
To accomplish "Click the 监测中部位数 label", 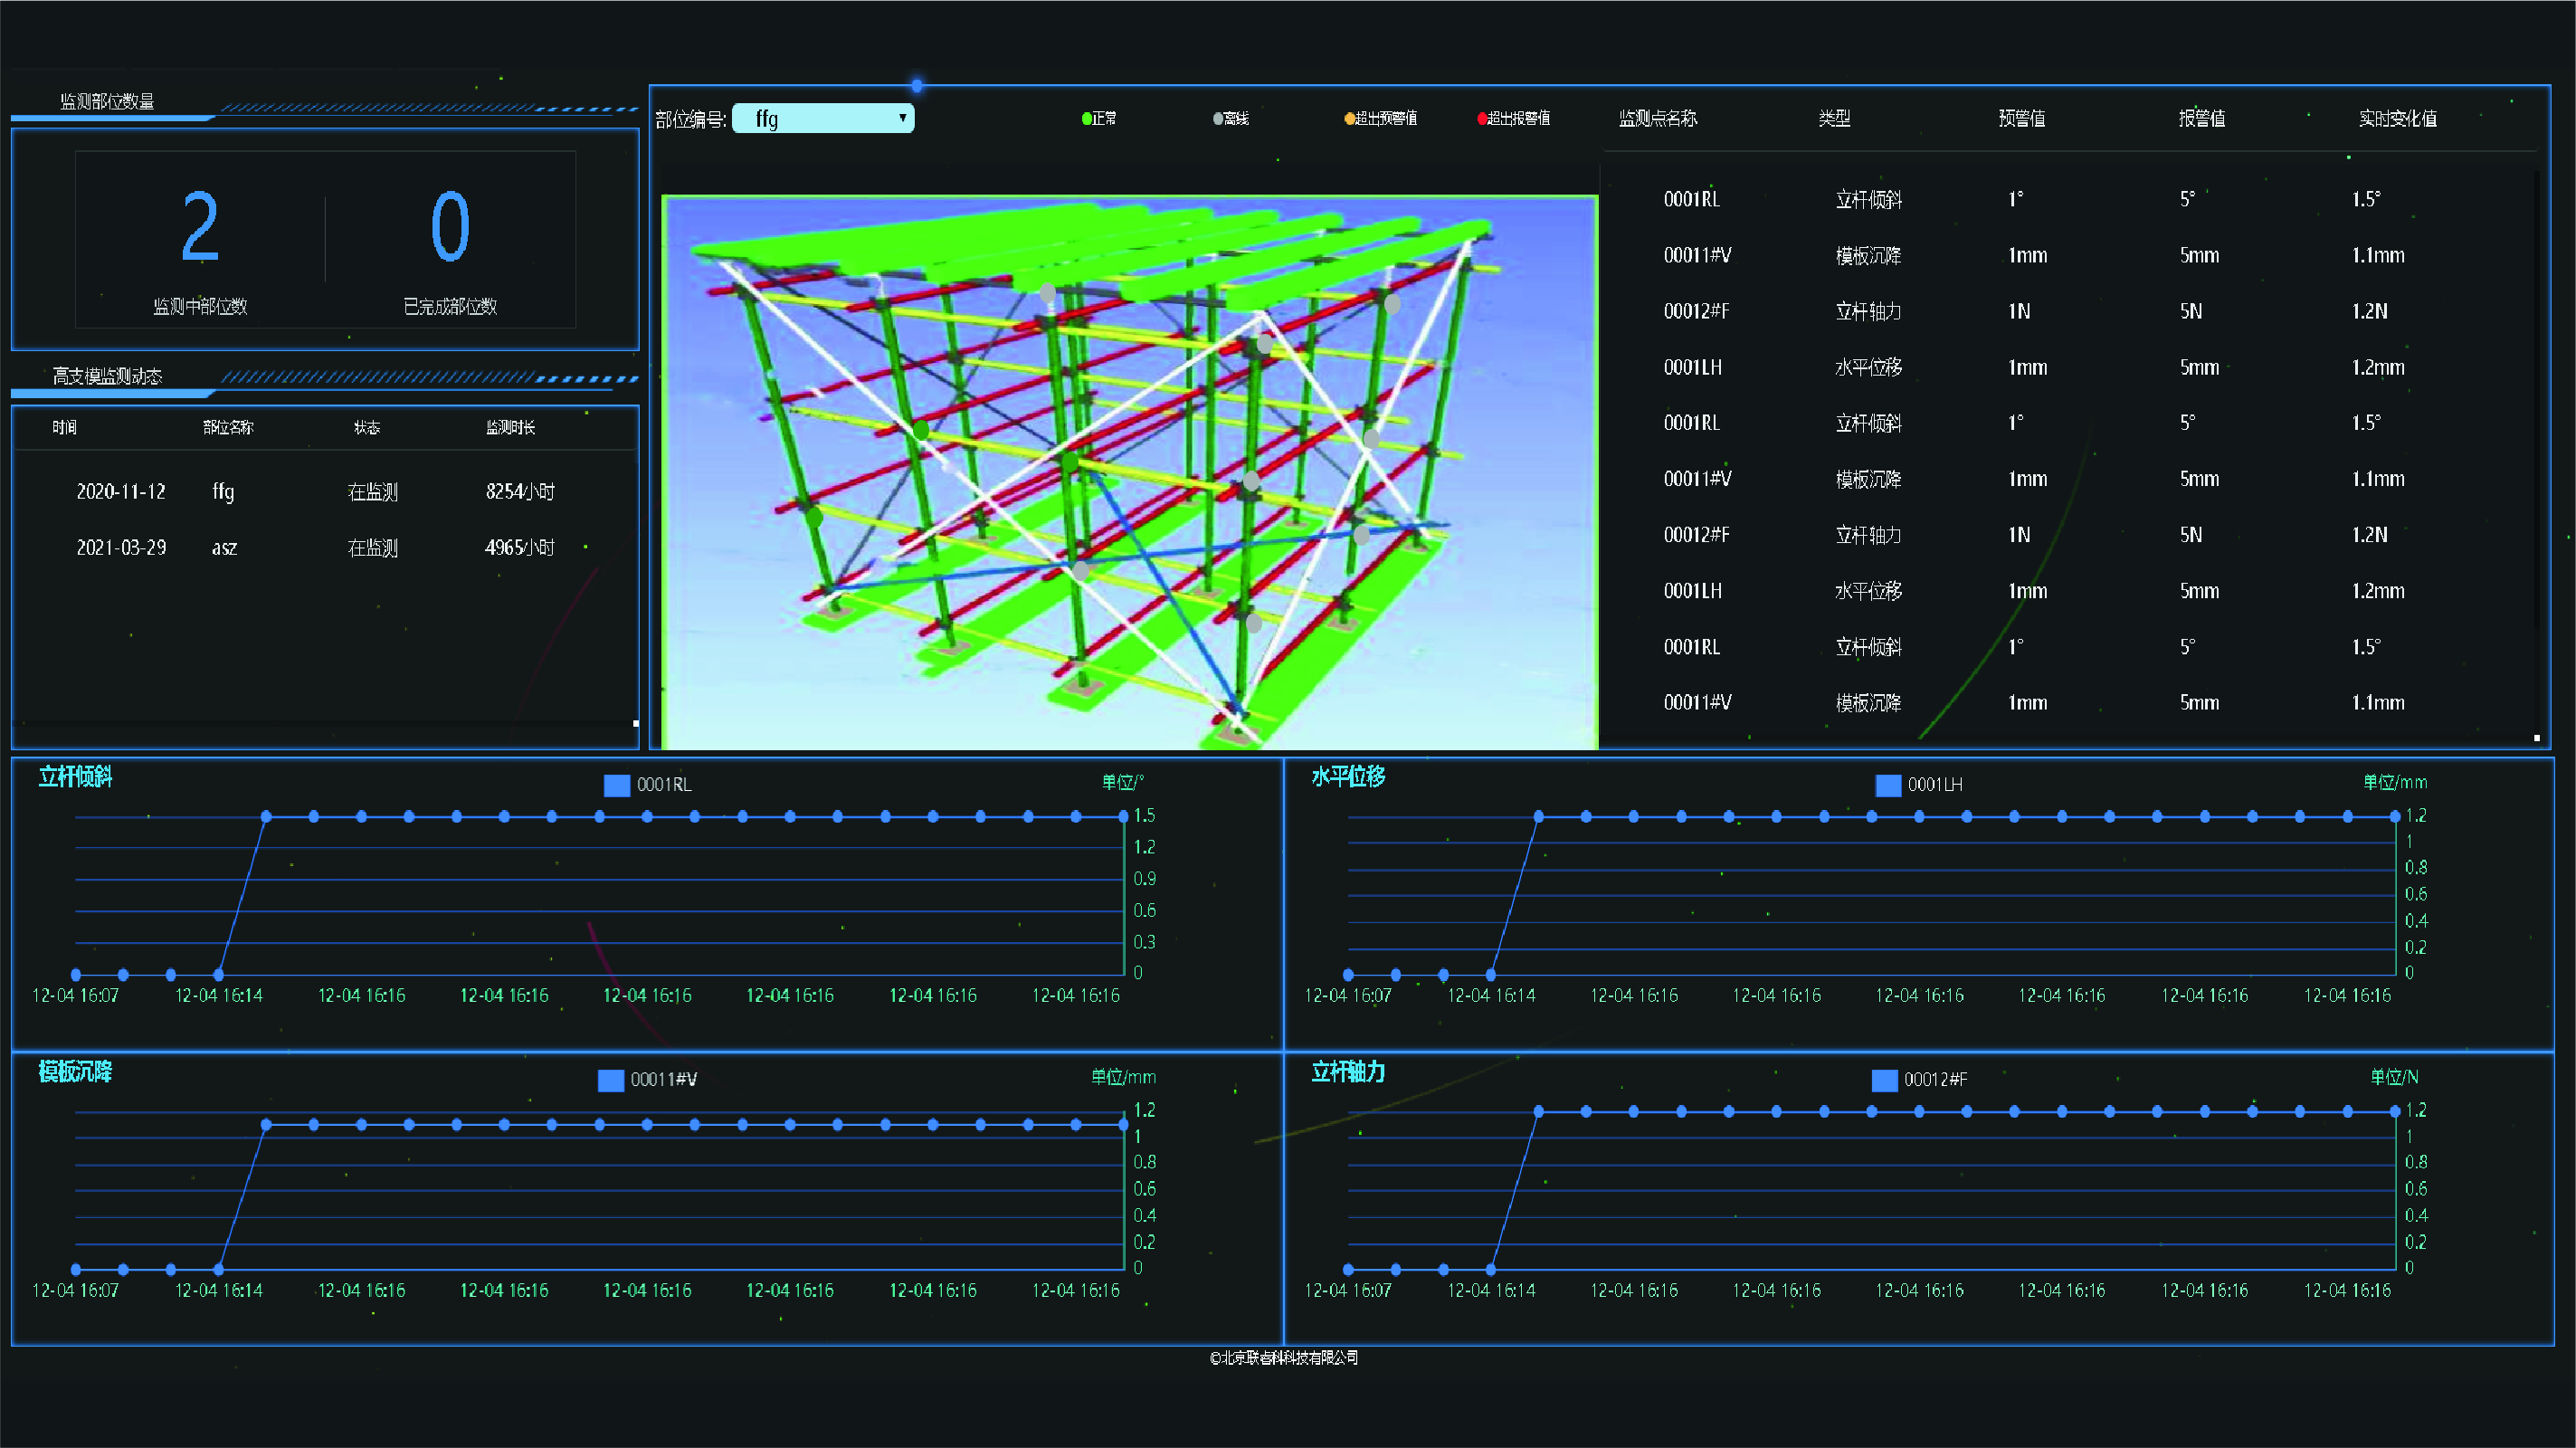I will (200, 306).
